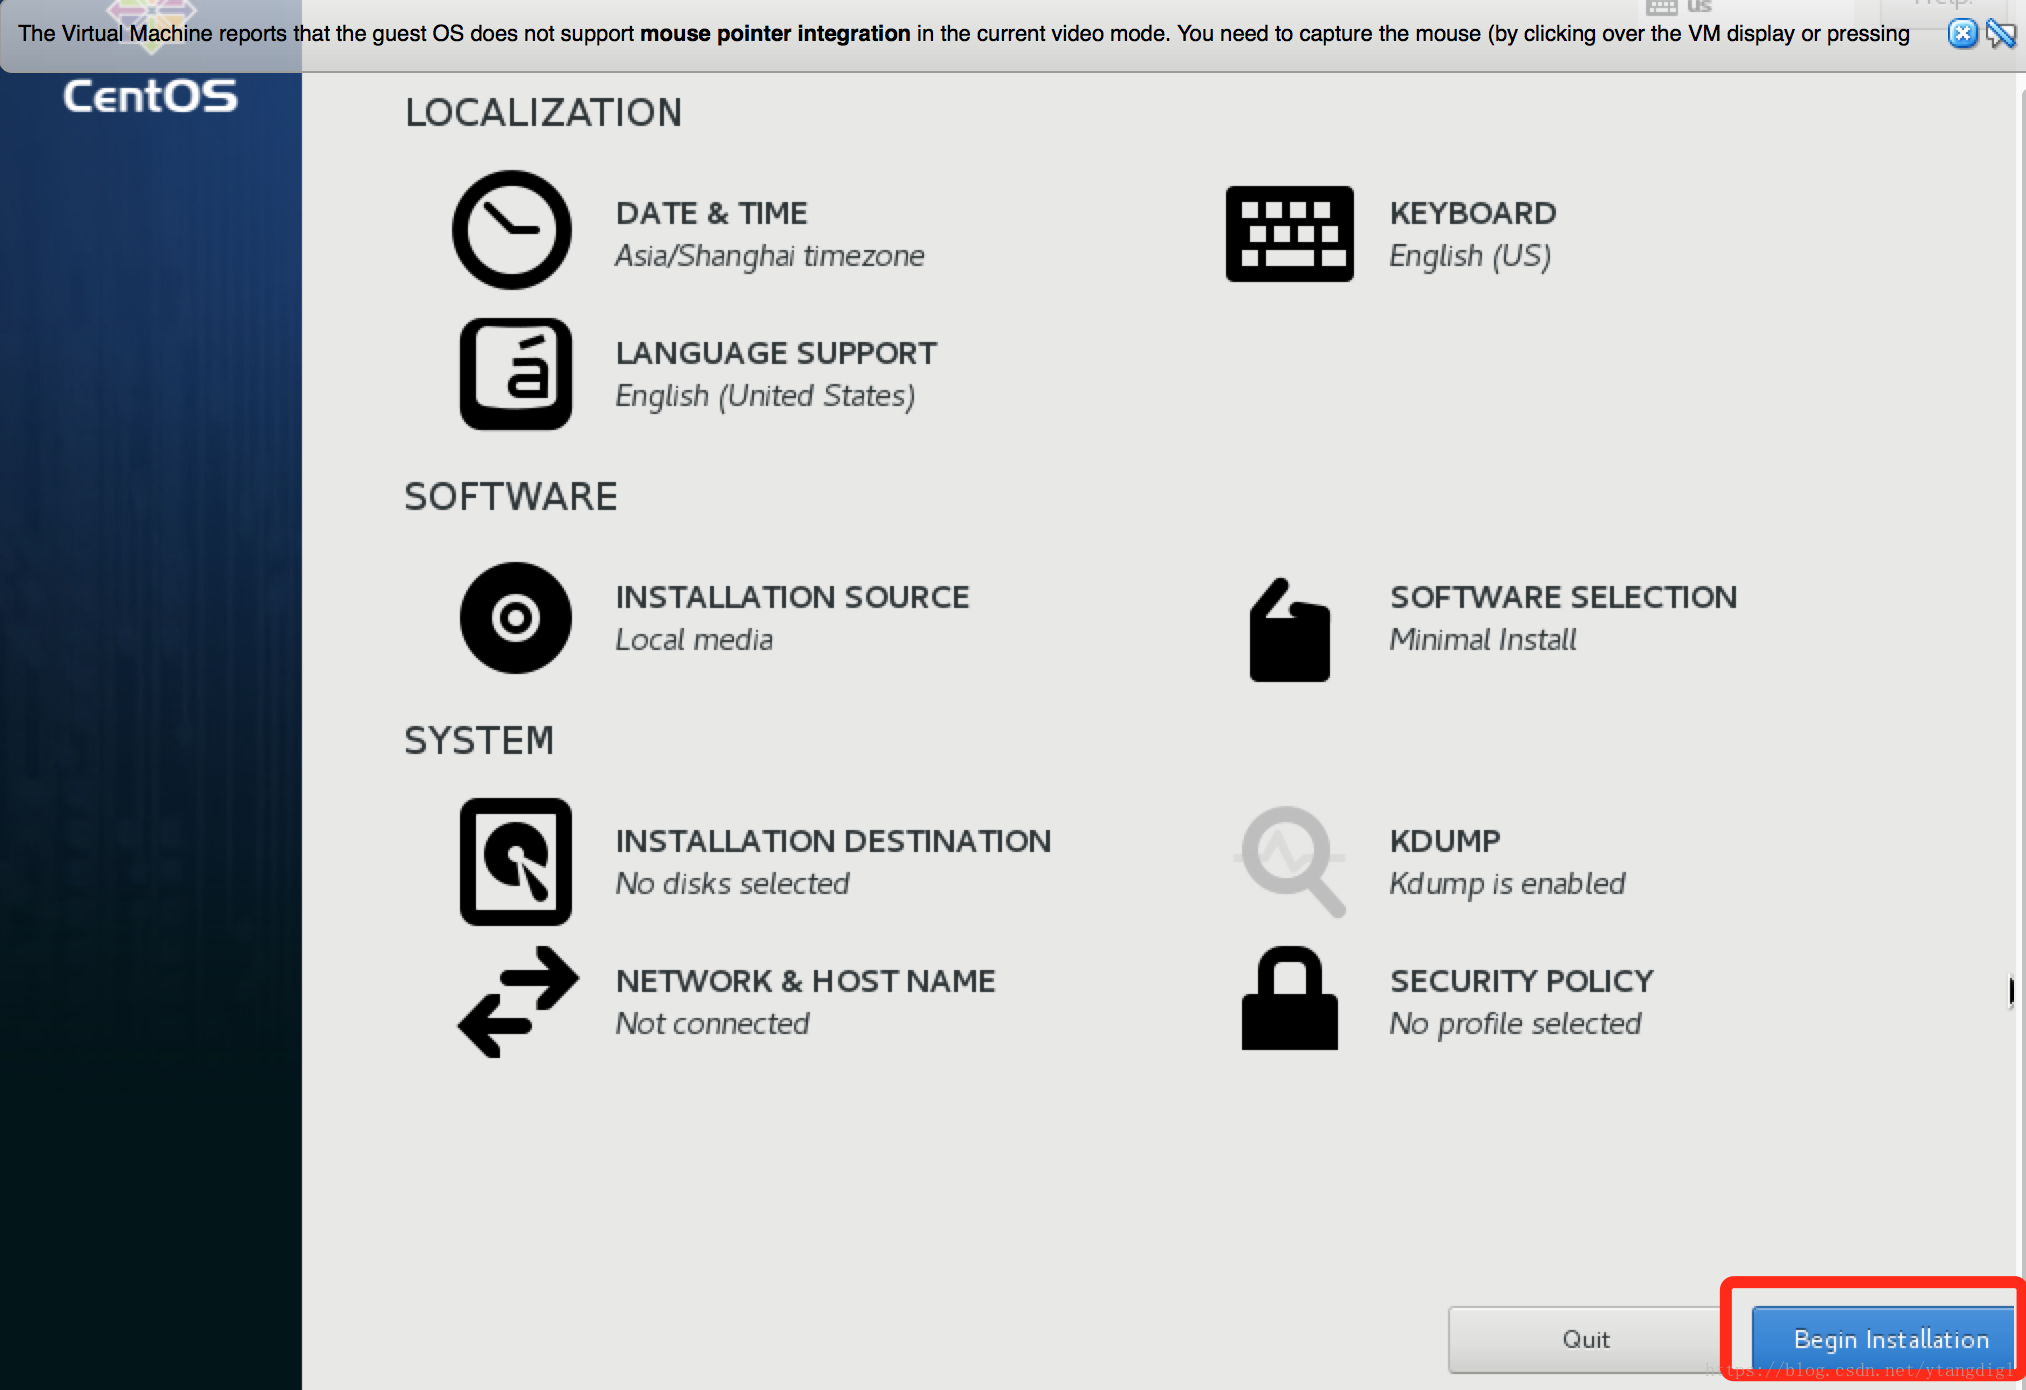Select the SECURITY POLICY heading
The width and height of the screenshot is (2026, 1390).
pos(1521,981)
